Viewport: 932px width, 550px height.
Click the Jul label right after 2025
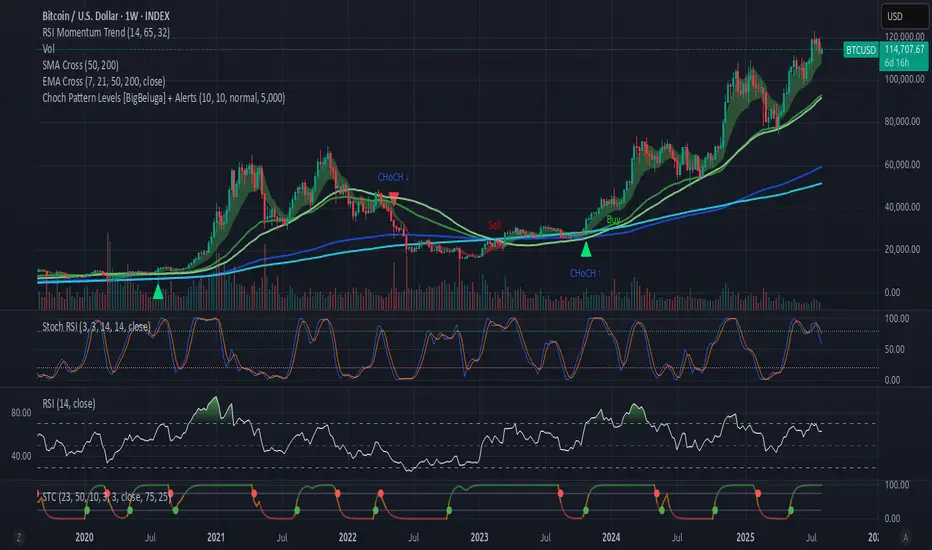[811, 538]
